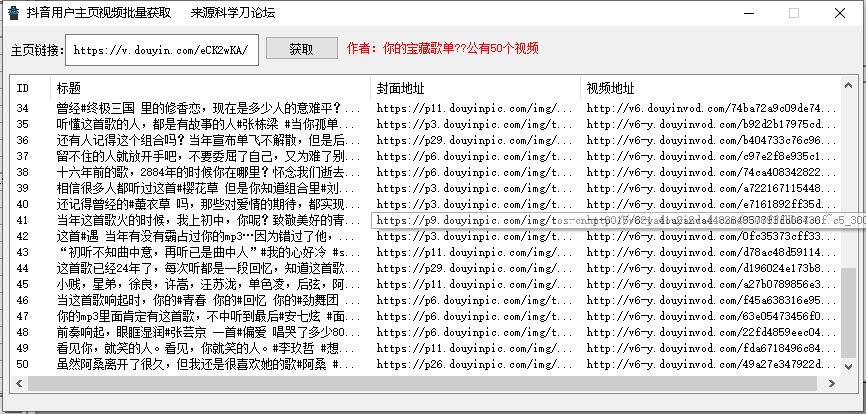866x414 pixels.
Task: Click video address starting 74ca408342822
Action: click(711, 172)
